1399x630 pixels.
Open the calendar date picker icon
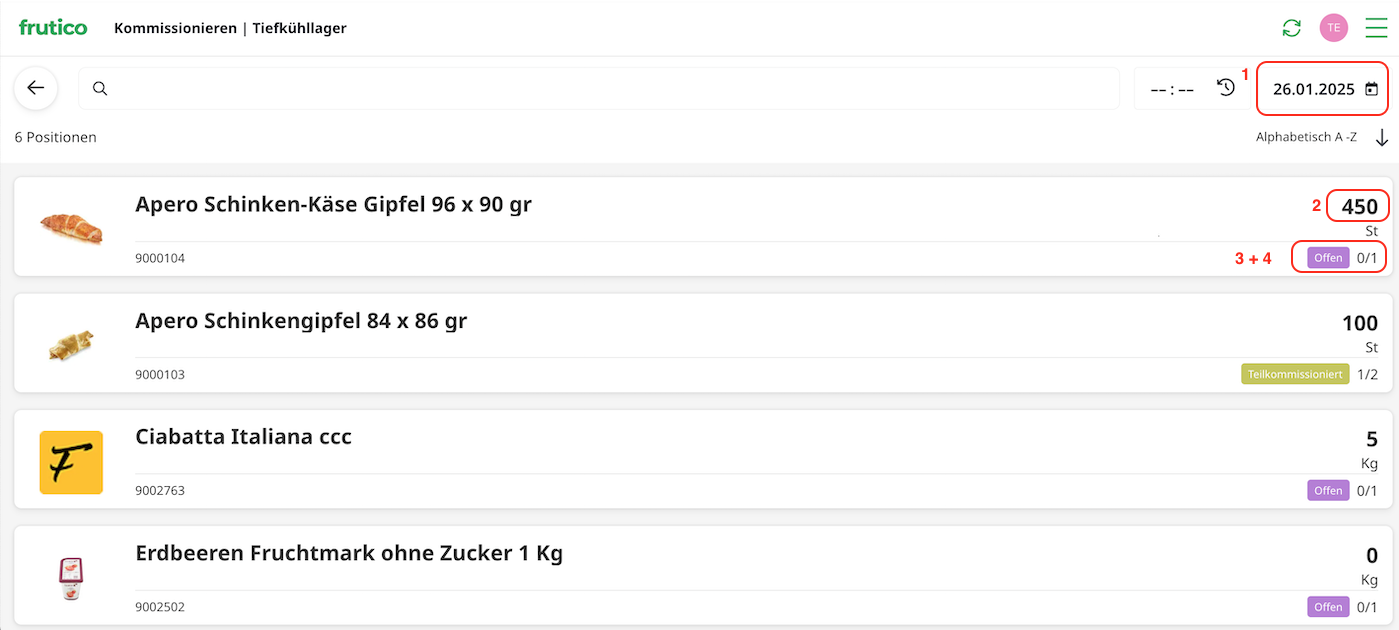(1371, 89)
